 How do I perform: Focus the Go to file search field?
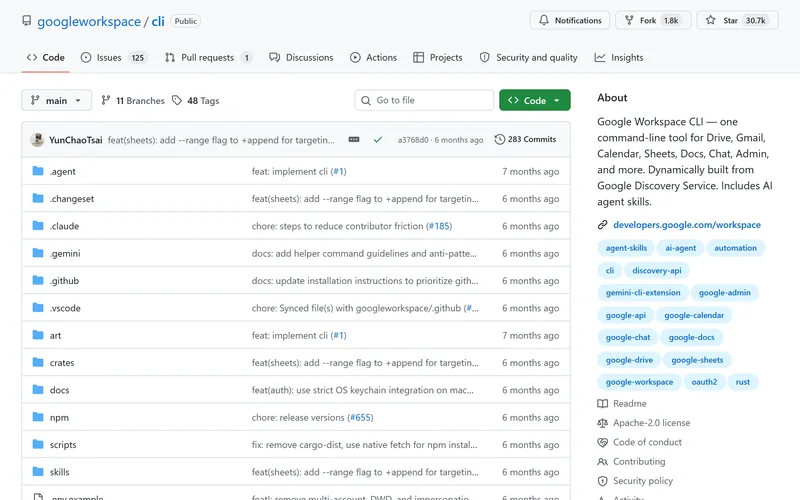pos(424,100)
